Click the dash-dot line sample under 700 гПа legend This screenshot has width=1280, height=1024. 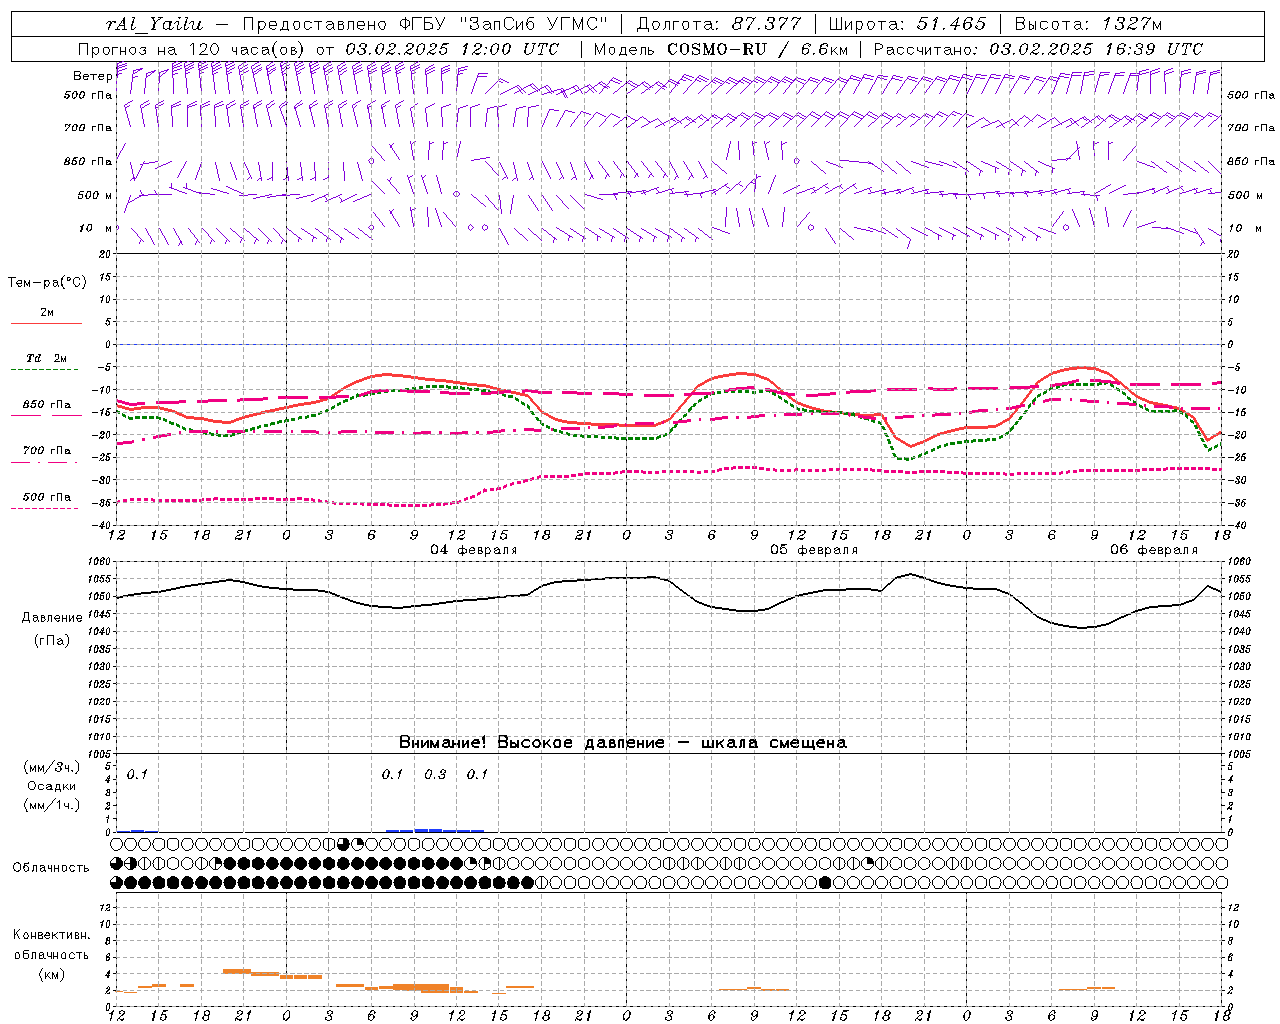point(46,463)
